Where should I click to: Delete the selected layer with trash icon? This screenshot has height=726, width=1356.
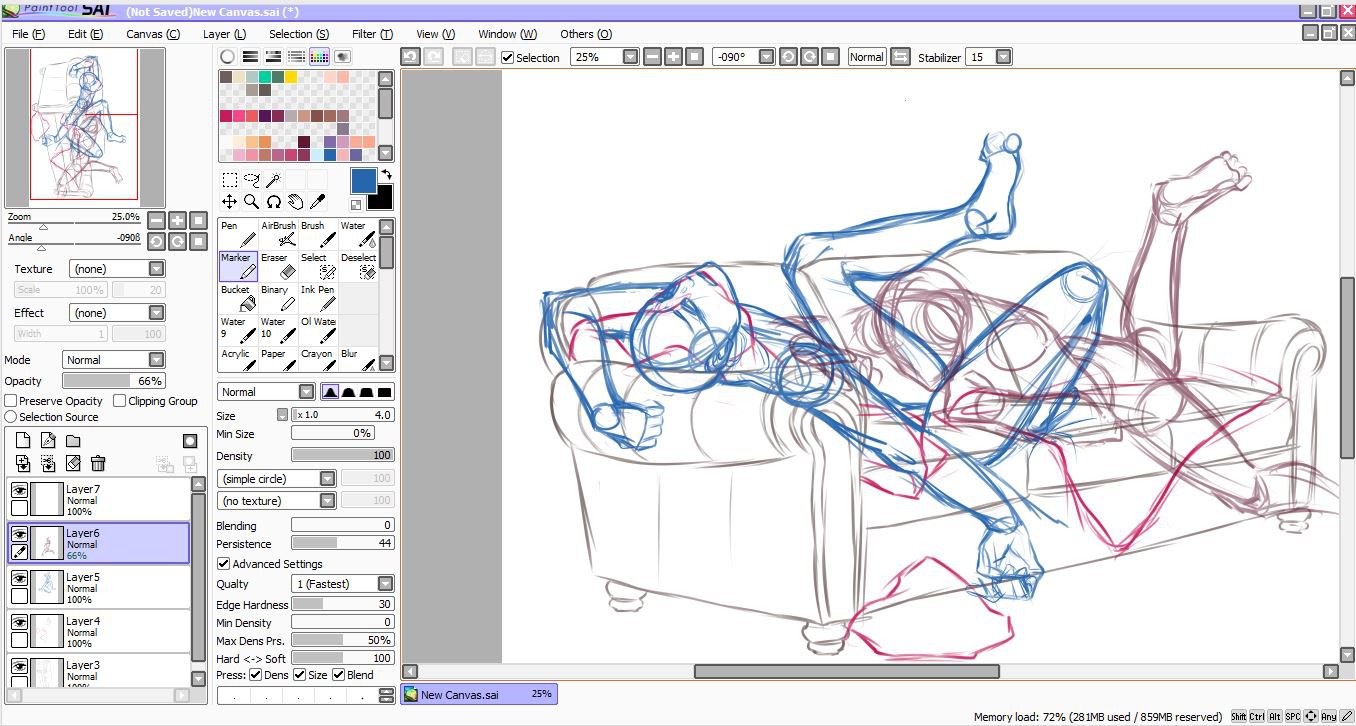pos(98,463)
